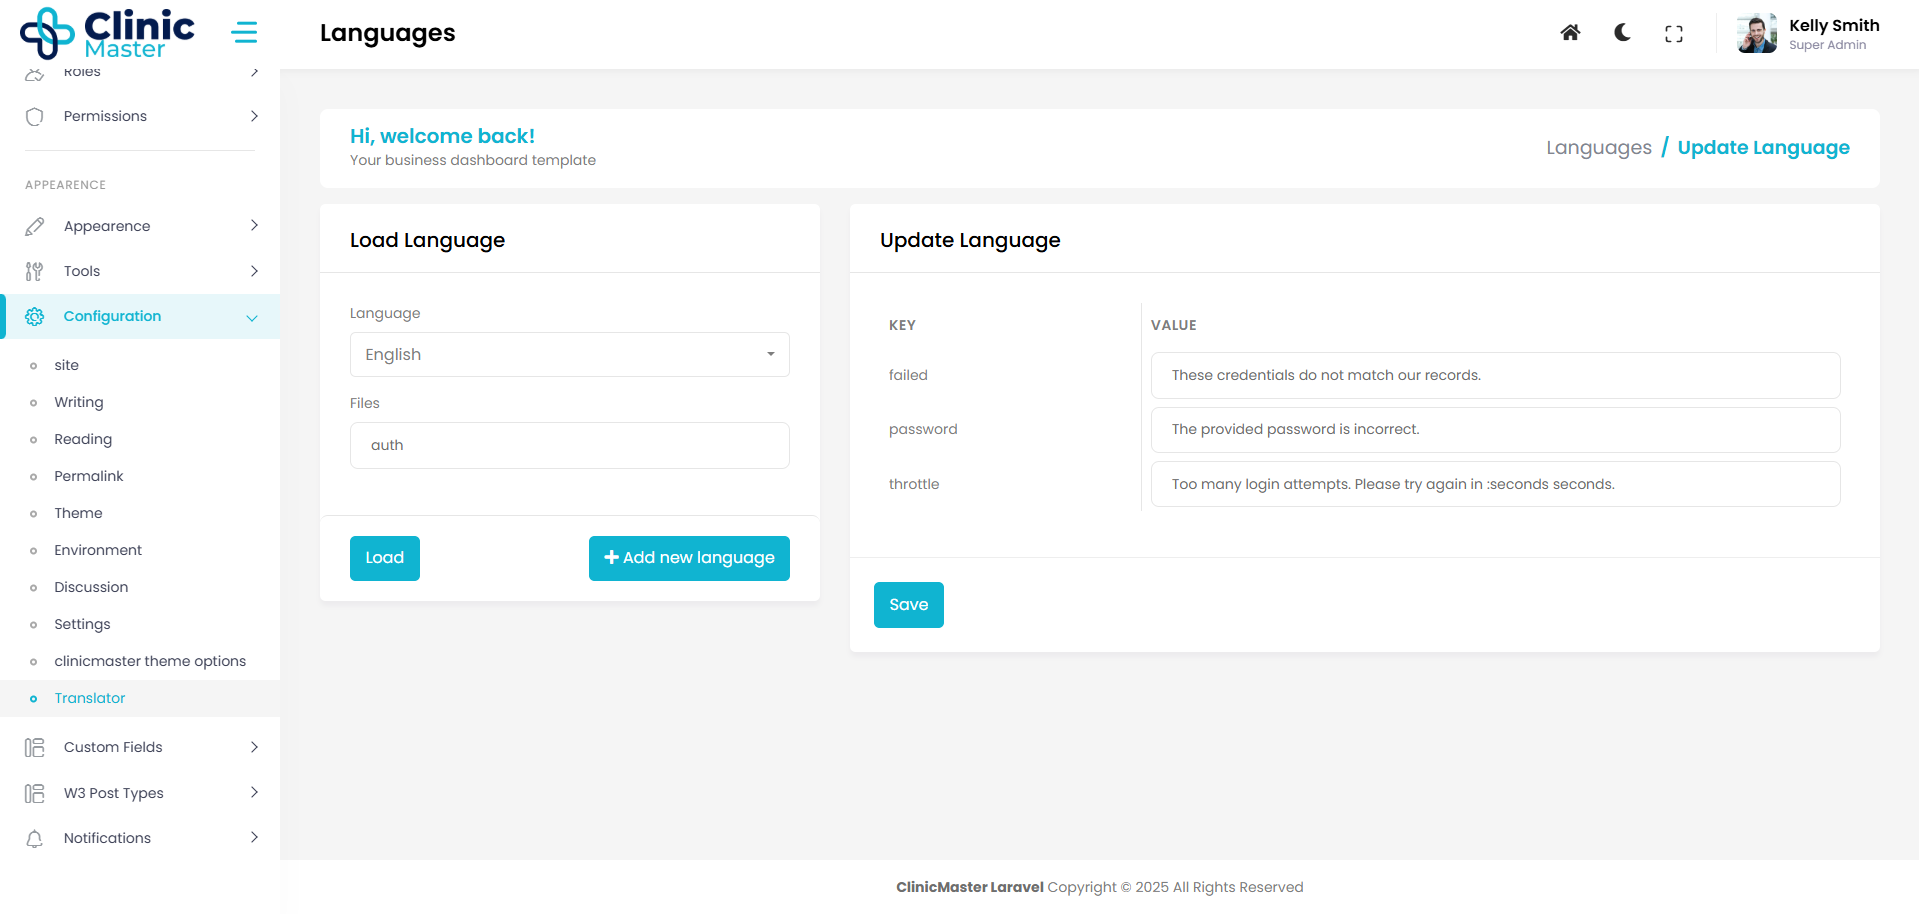Save the updated language values
The height and width of the screenshot is (914, 1919).
[908, 605]
